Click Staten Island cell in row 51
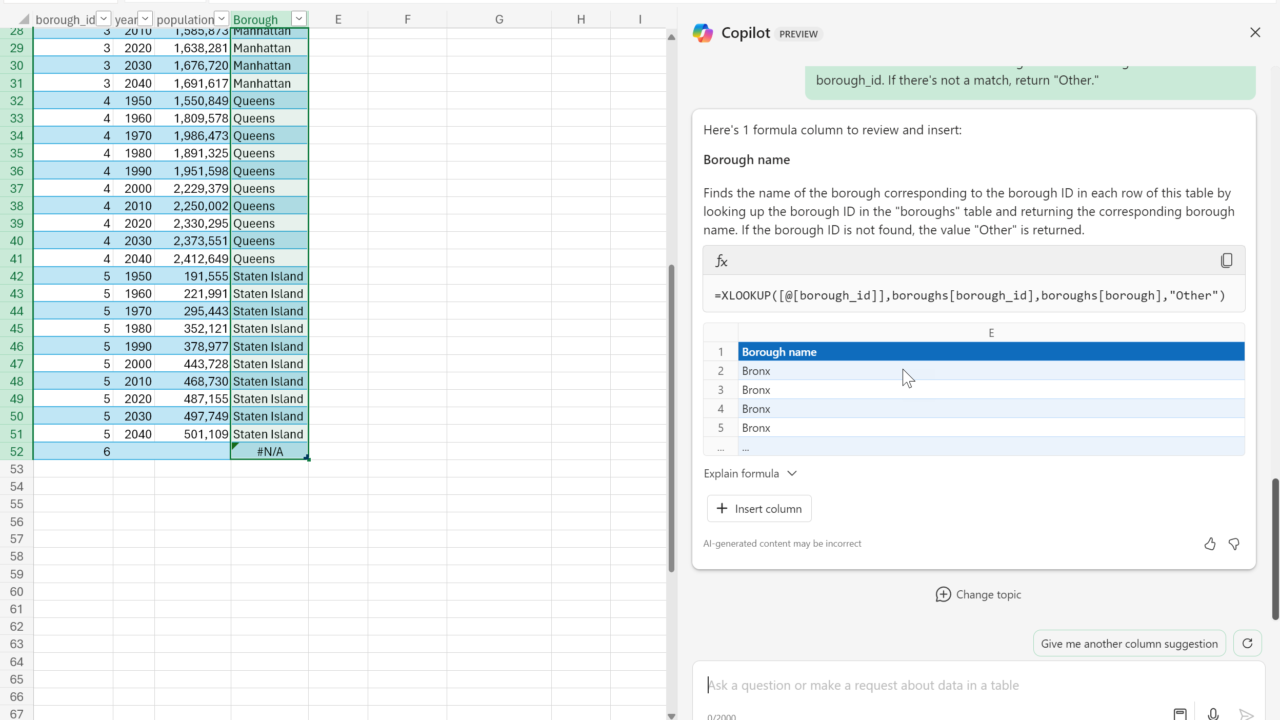The image size is (1280, 720). pos(270,434)
